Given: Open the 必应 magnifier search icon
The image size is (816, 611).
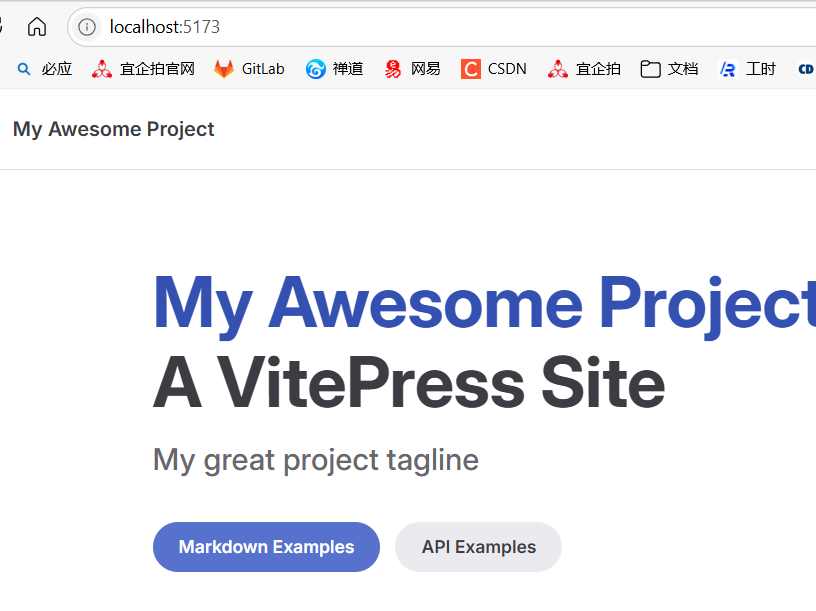Looking at the screenshot, I should [23, 68].
